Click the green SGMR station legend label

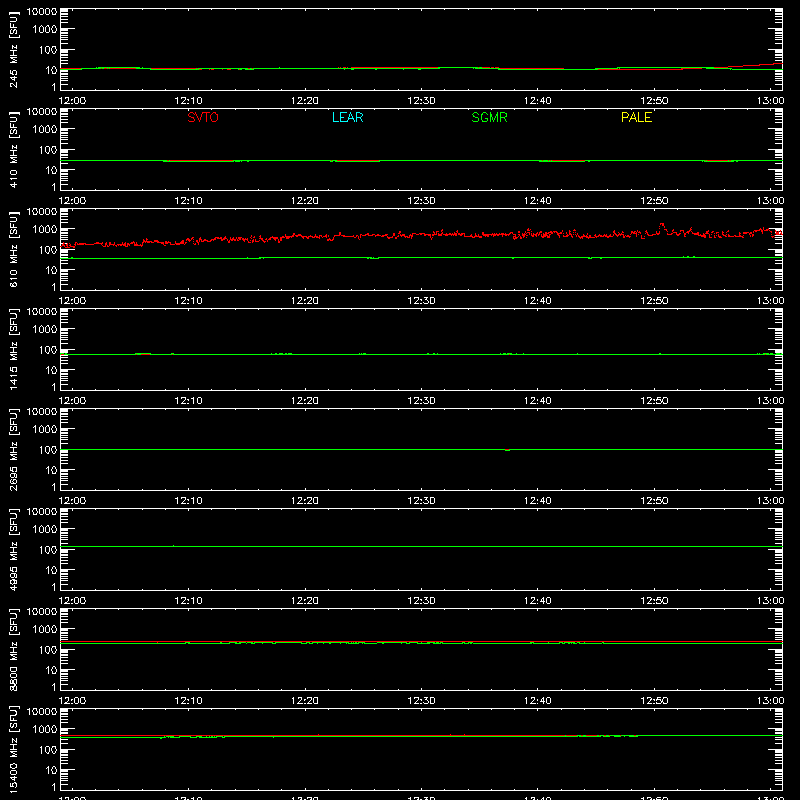point(489,117)
